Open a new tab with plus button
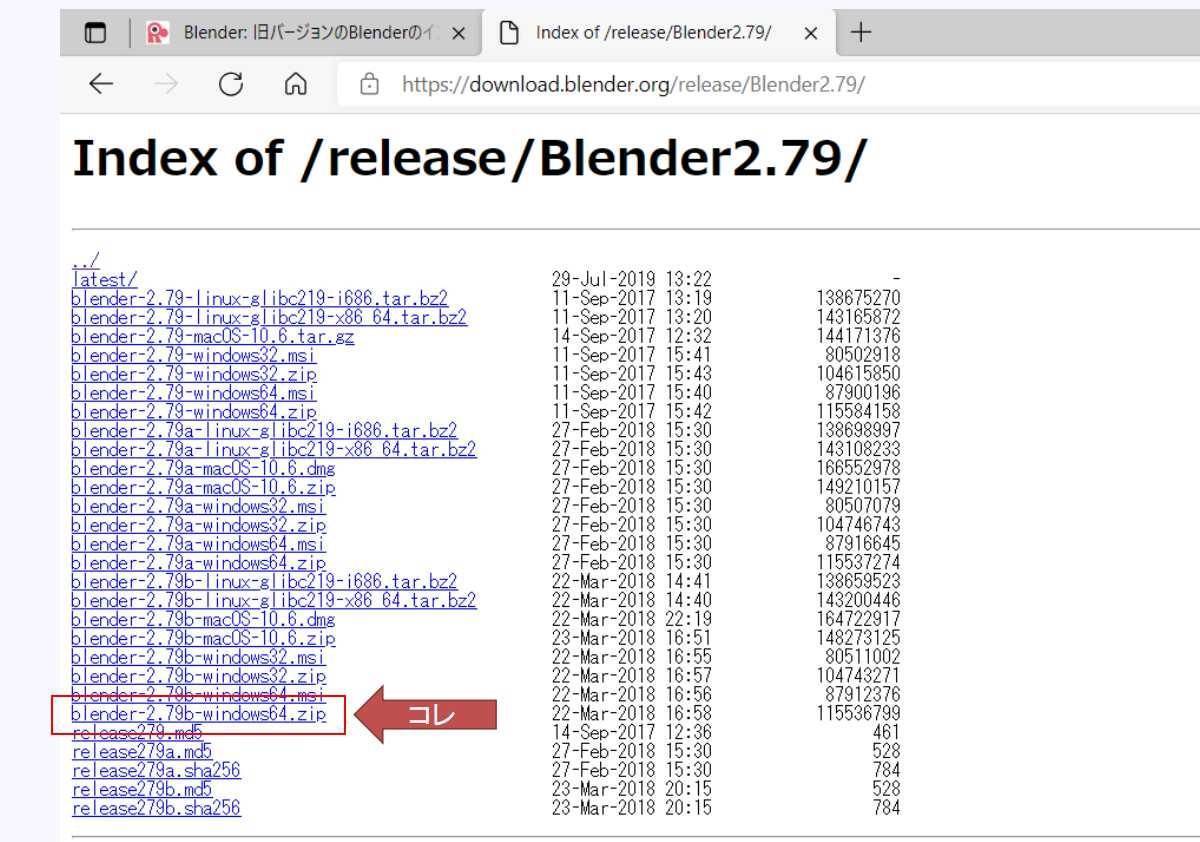The image size is (1200, 842). tap(860, 32)
